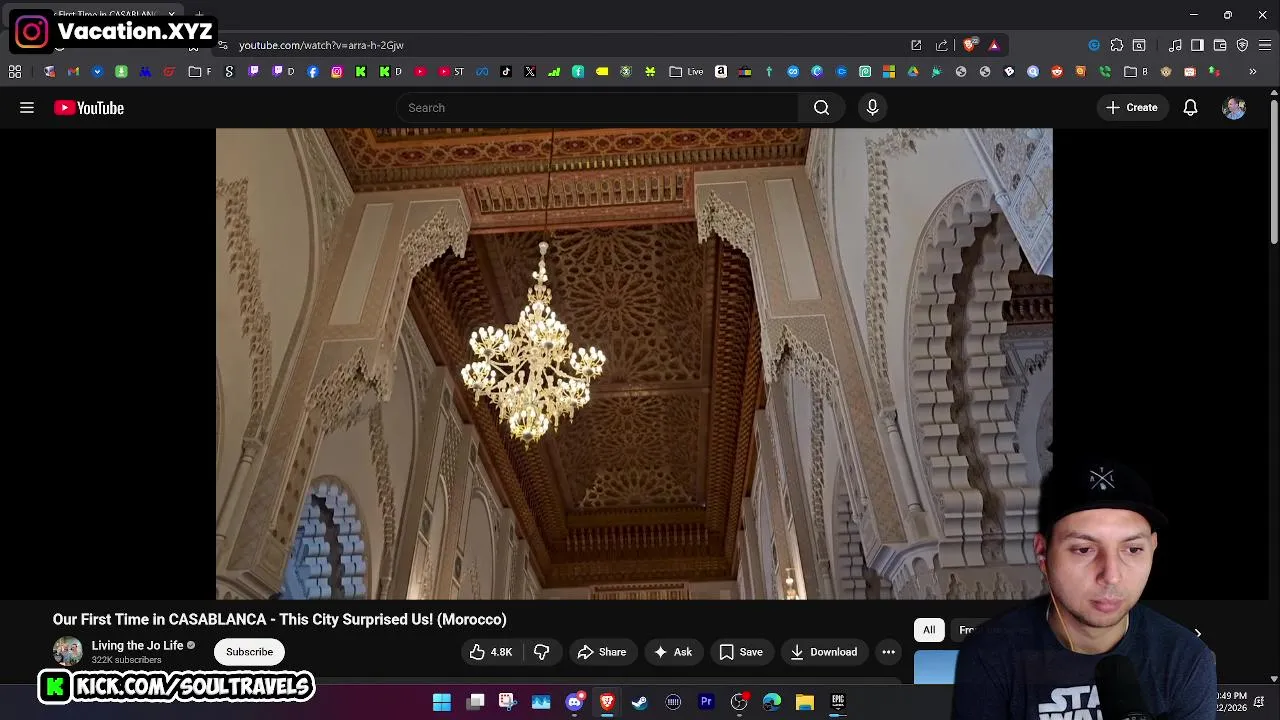Open new tab plus button

pos(199,15)
